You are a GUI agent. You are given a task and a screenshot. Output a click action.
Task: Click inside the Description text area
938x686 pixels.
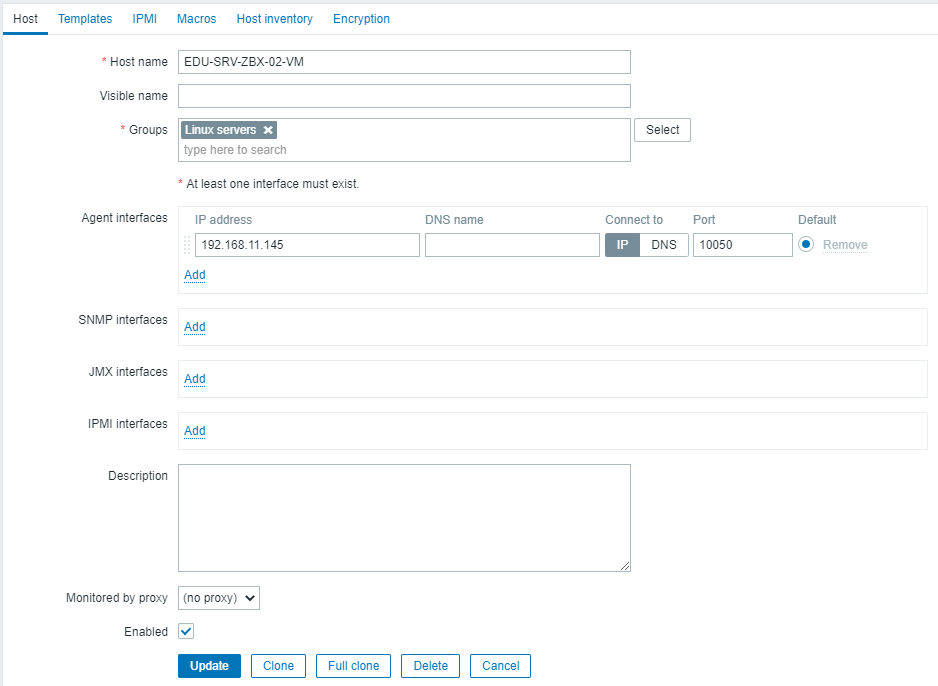404,517
